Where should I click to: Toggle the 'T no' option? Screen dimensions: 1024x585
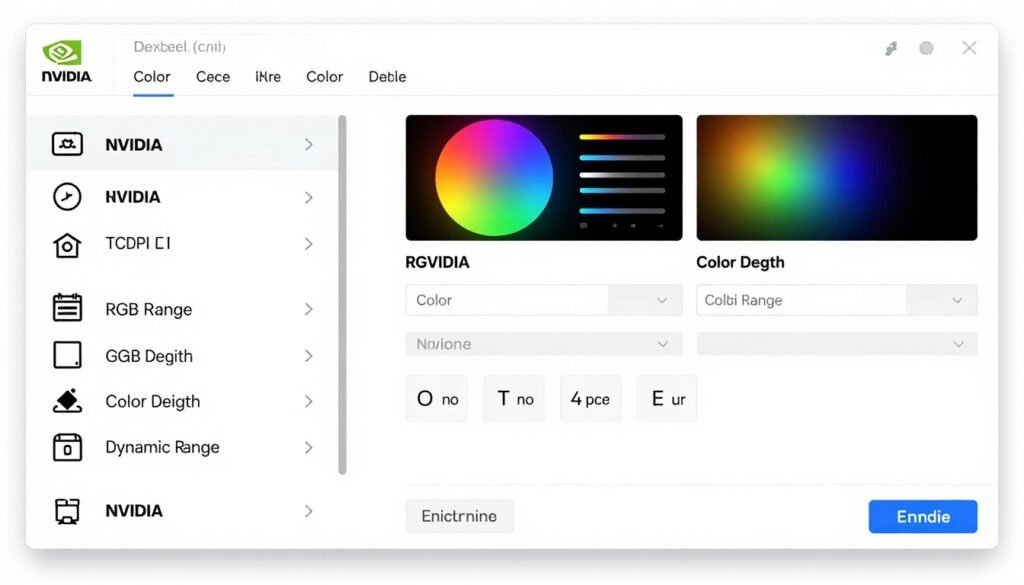[513, 398]
